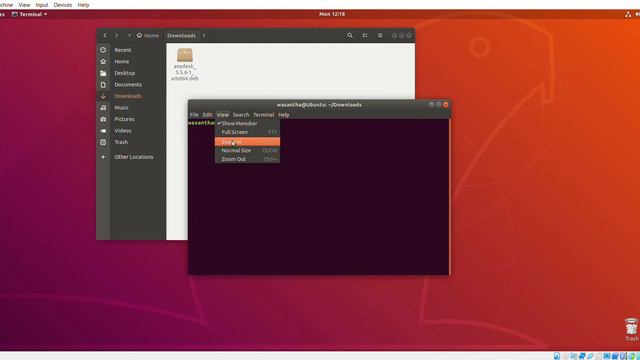Select the Home breadcrumb in Files
The image size is (640, 360).
148,36
